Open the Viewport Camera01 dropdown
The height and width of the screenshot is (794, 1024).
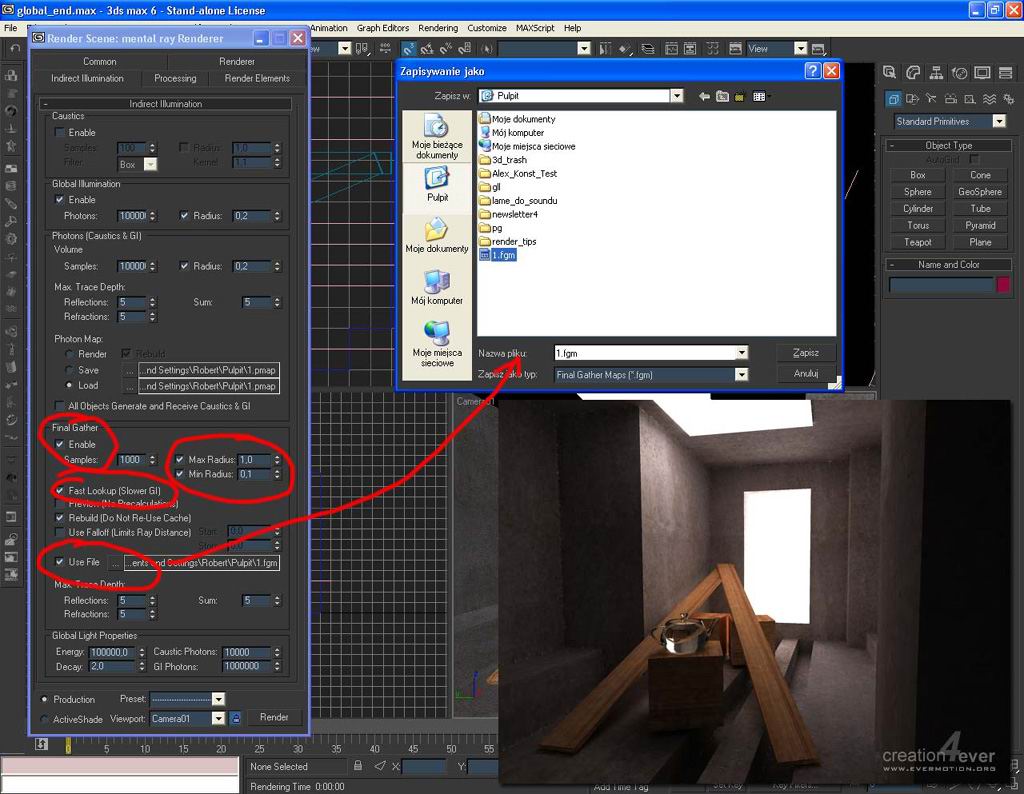click(218, 718)
